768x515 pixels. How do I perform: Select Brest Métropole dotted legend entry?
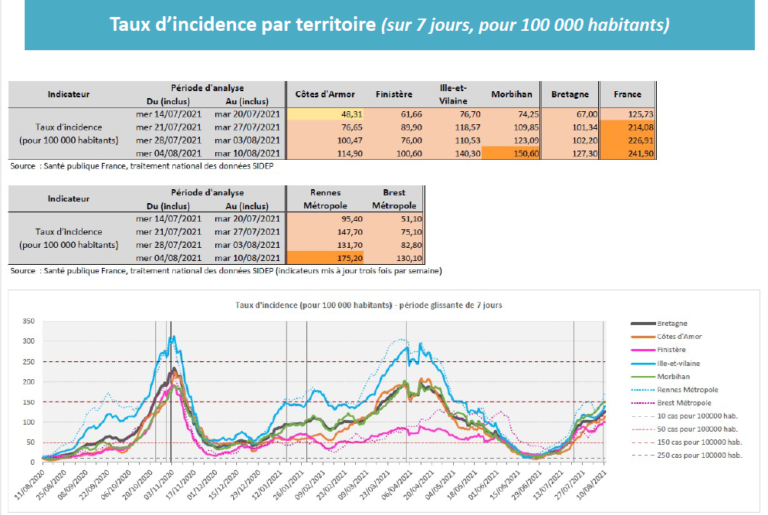[x=671, y=403]
